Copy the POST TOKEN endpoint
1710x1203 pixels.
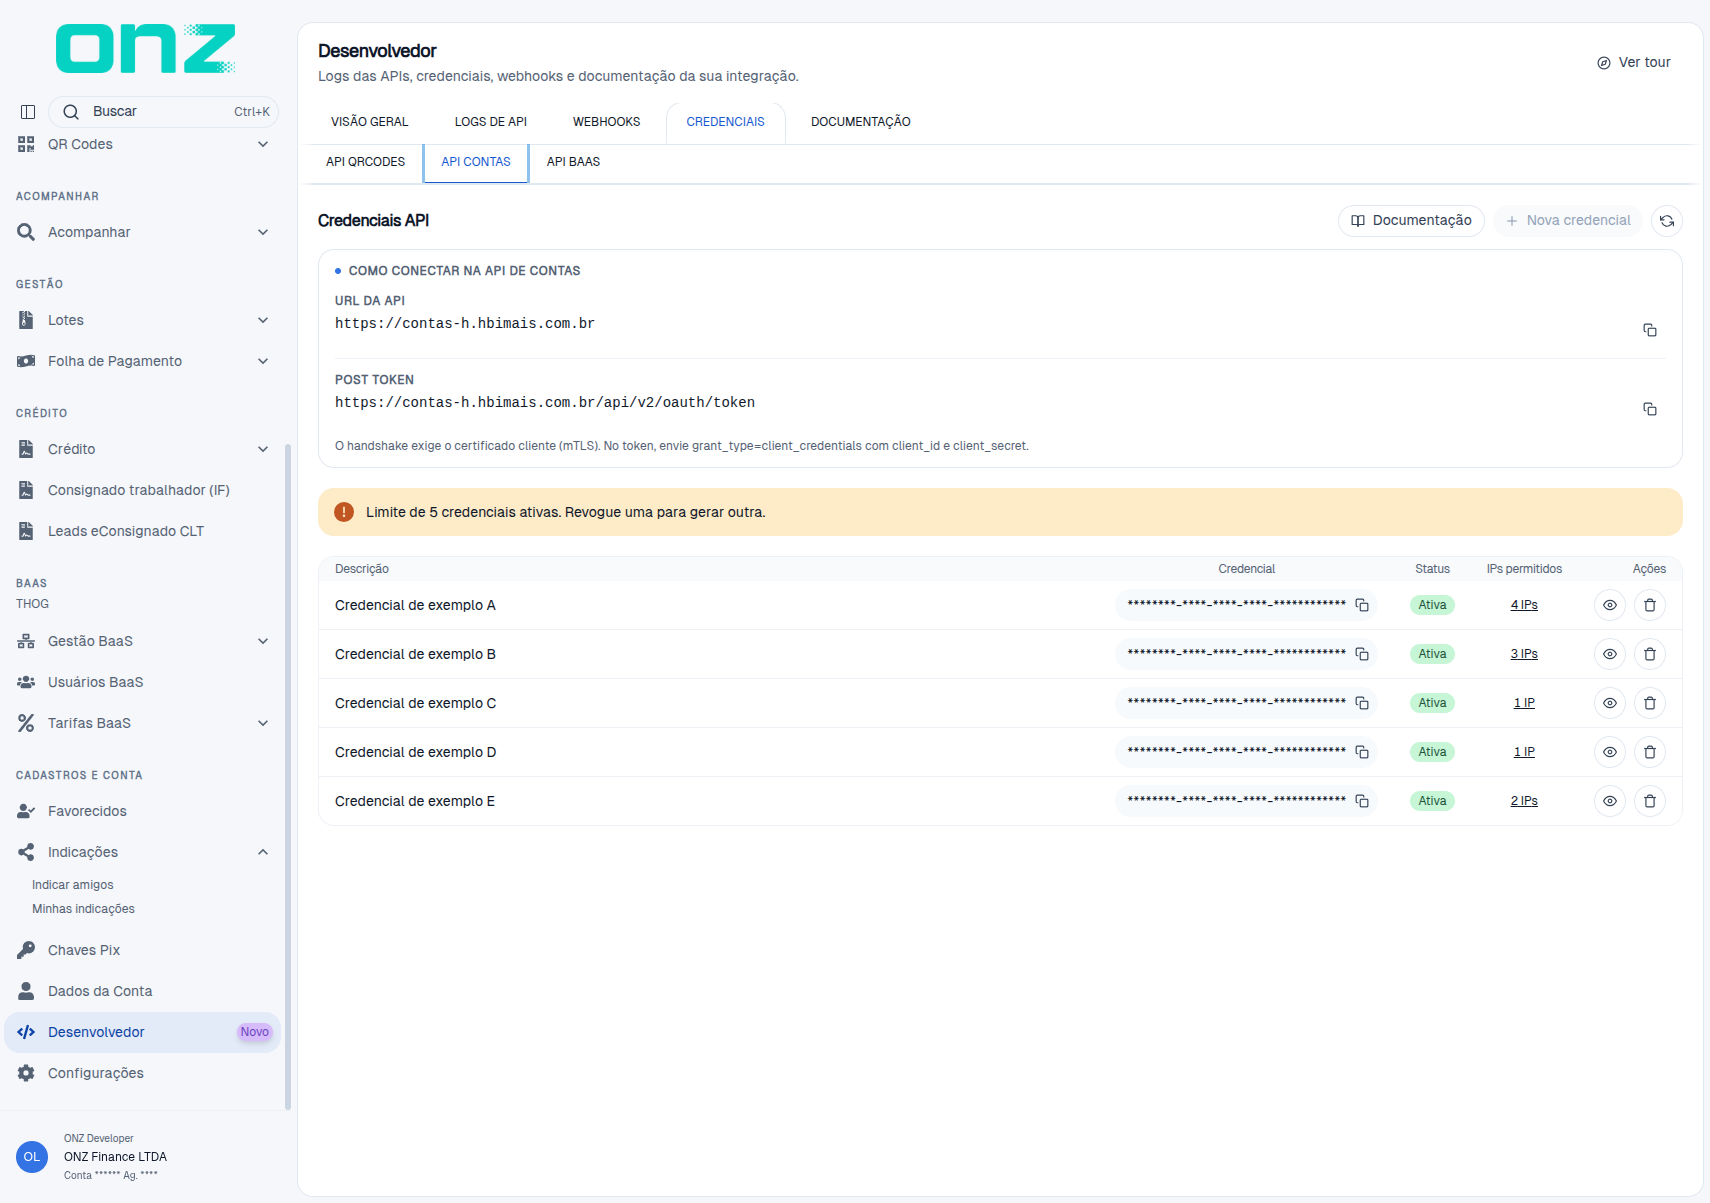point(1650,409)
